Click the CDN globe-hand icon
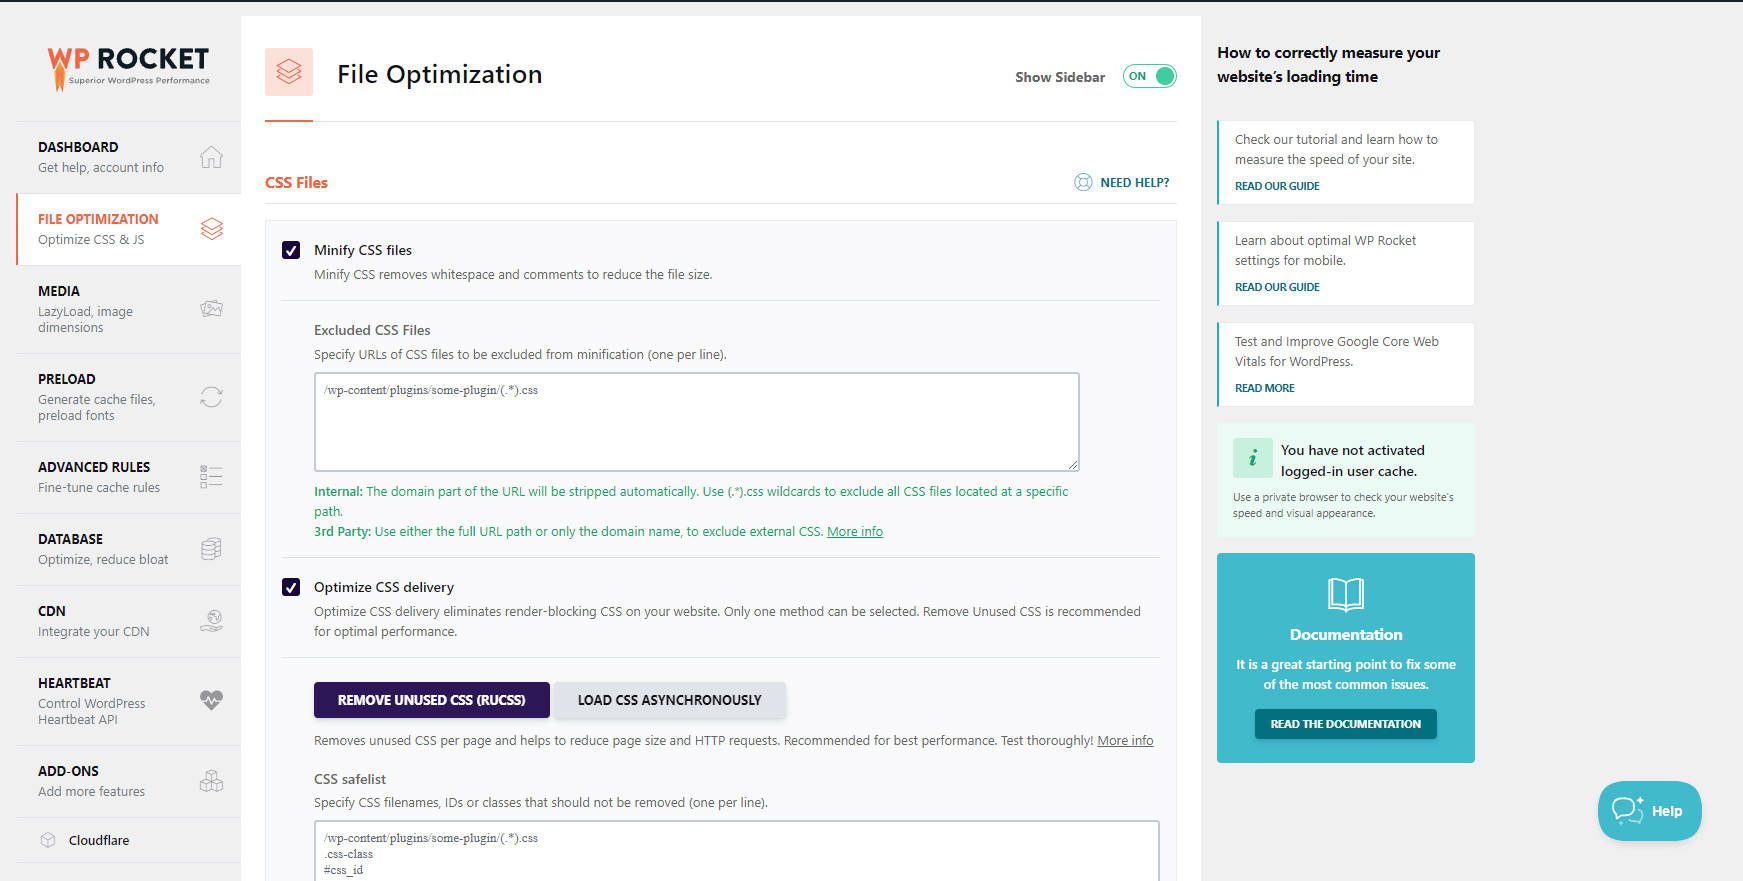Viewport: 1743px width, 881px height. click(211, 621)
